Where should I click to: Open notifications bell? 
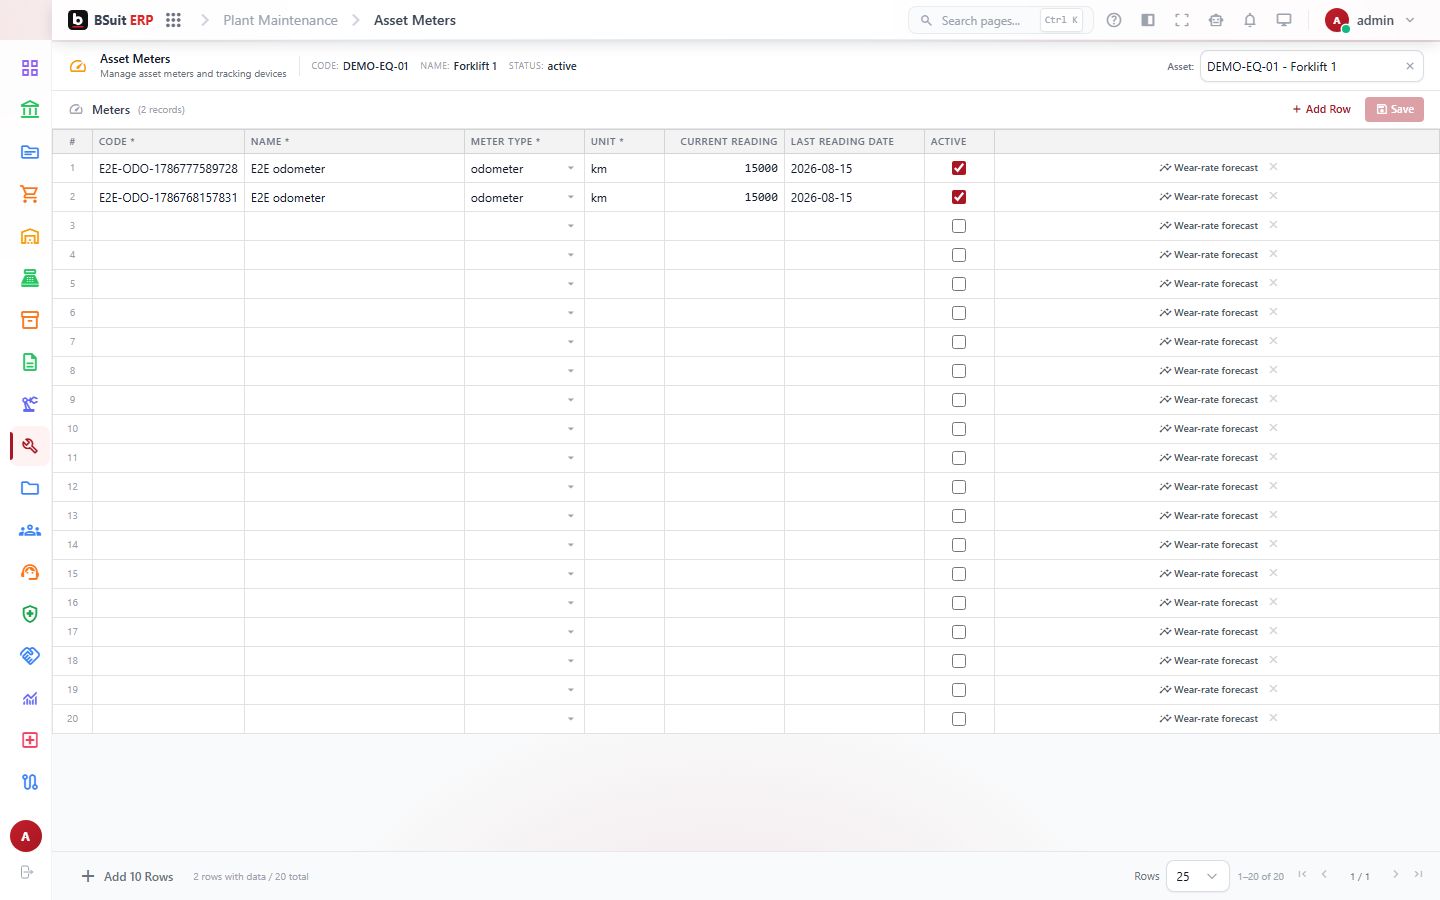click(1250, 20)
